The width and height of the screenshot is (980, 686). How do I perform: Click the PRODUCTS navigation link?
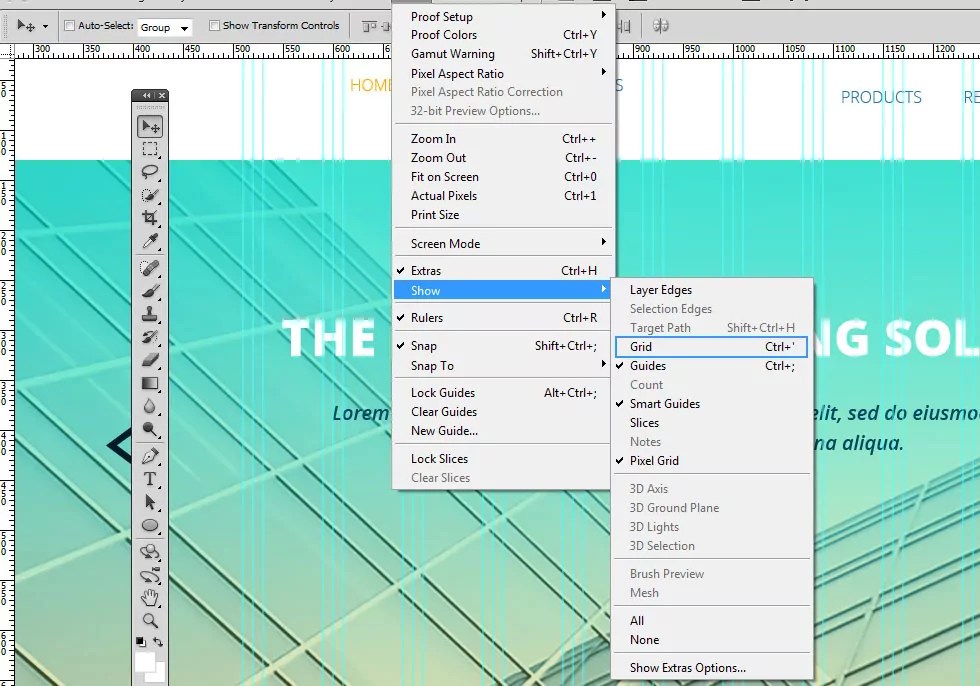coord(881,97)
